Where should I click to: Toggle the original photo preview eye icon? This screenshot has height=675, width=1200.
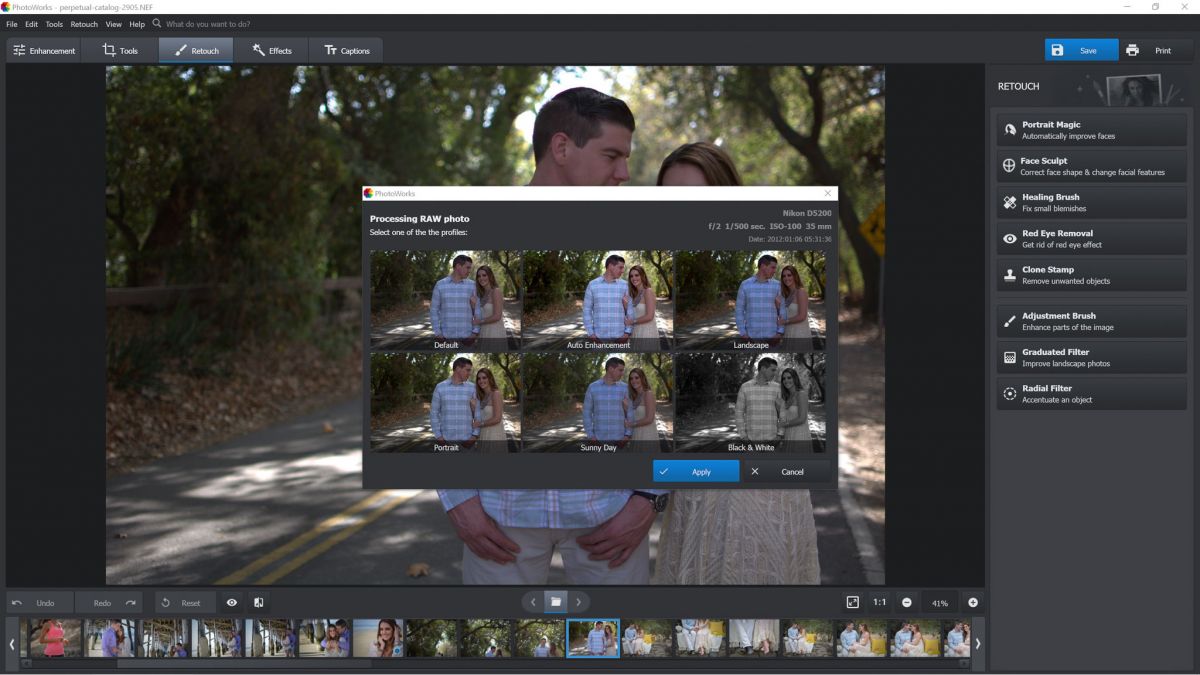tap(232, 602)
